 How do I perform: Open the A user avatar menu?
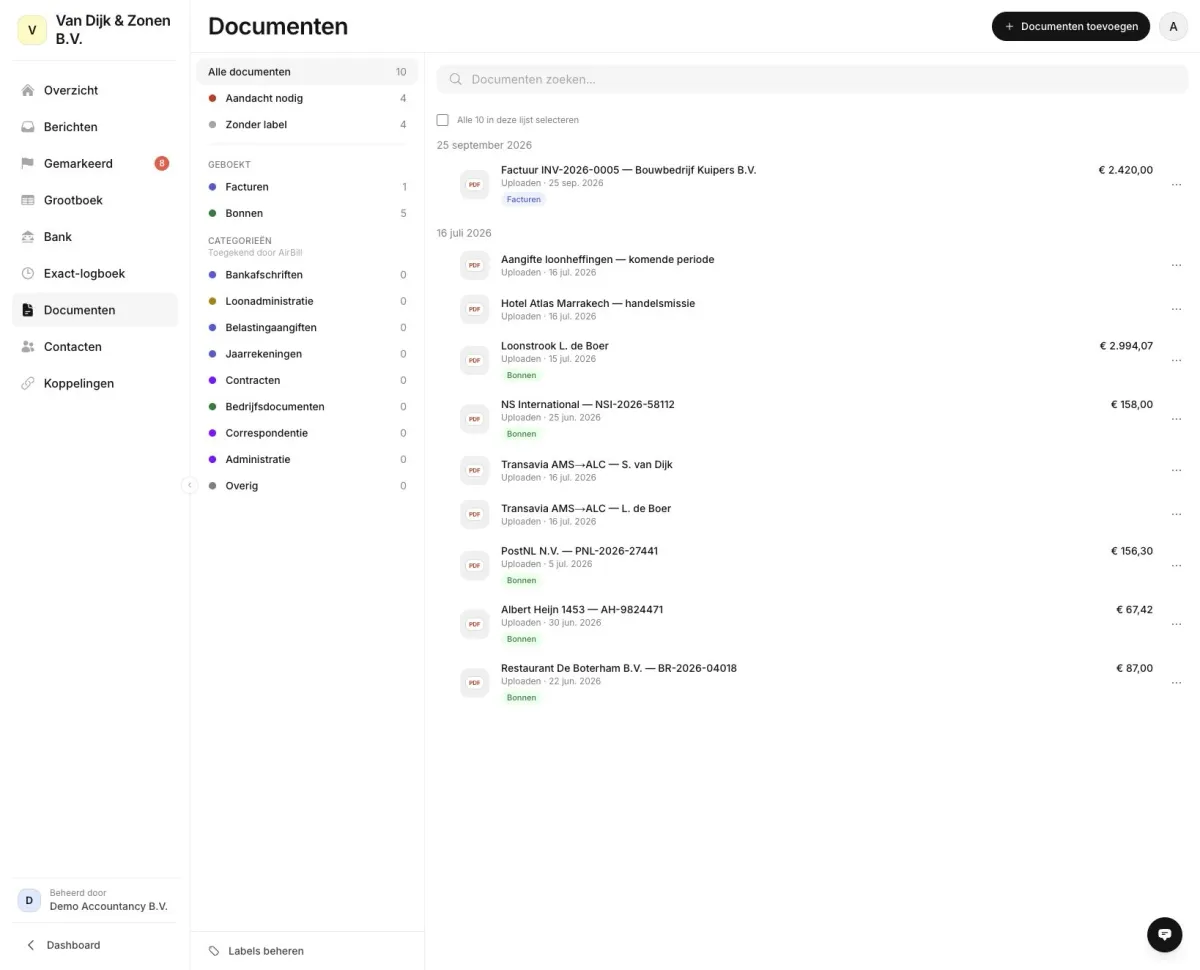pos(1173,27)
